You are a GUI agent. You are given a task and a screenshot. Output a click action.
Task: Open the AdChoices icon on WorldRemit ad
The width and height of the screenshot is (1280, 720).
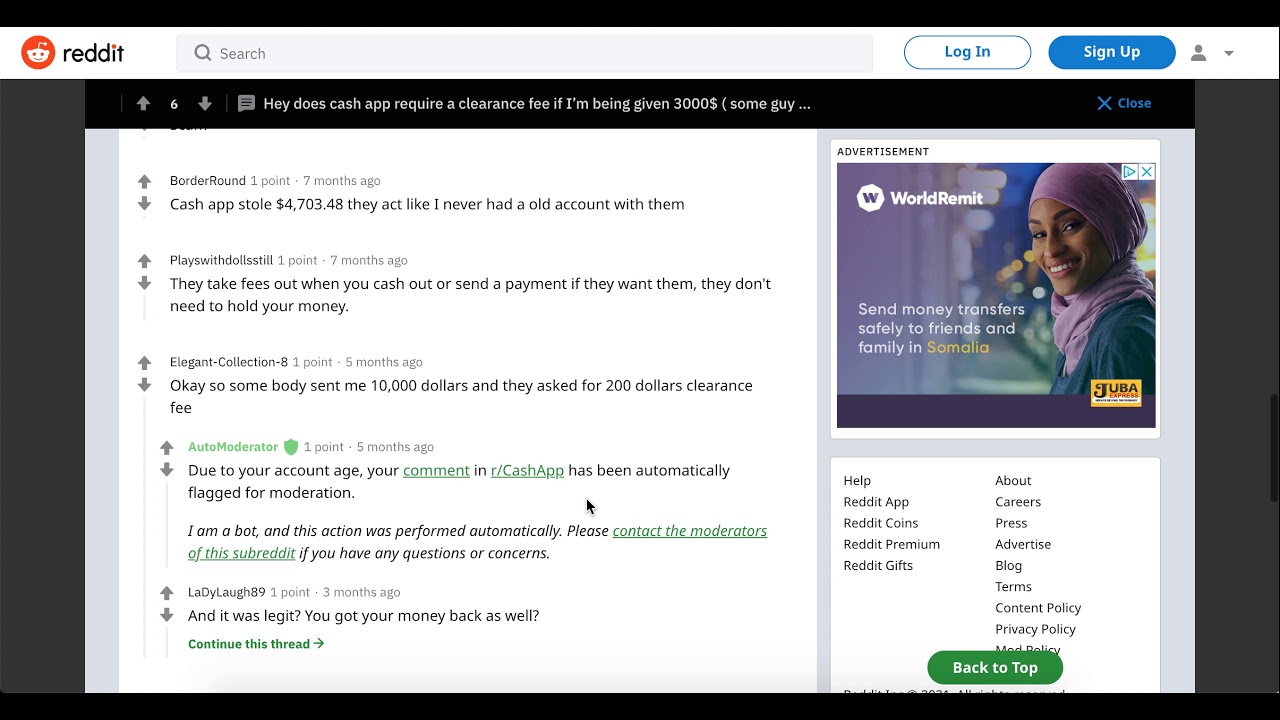[x=1129, y=172]
